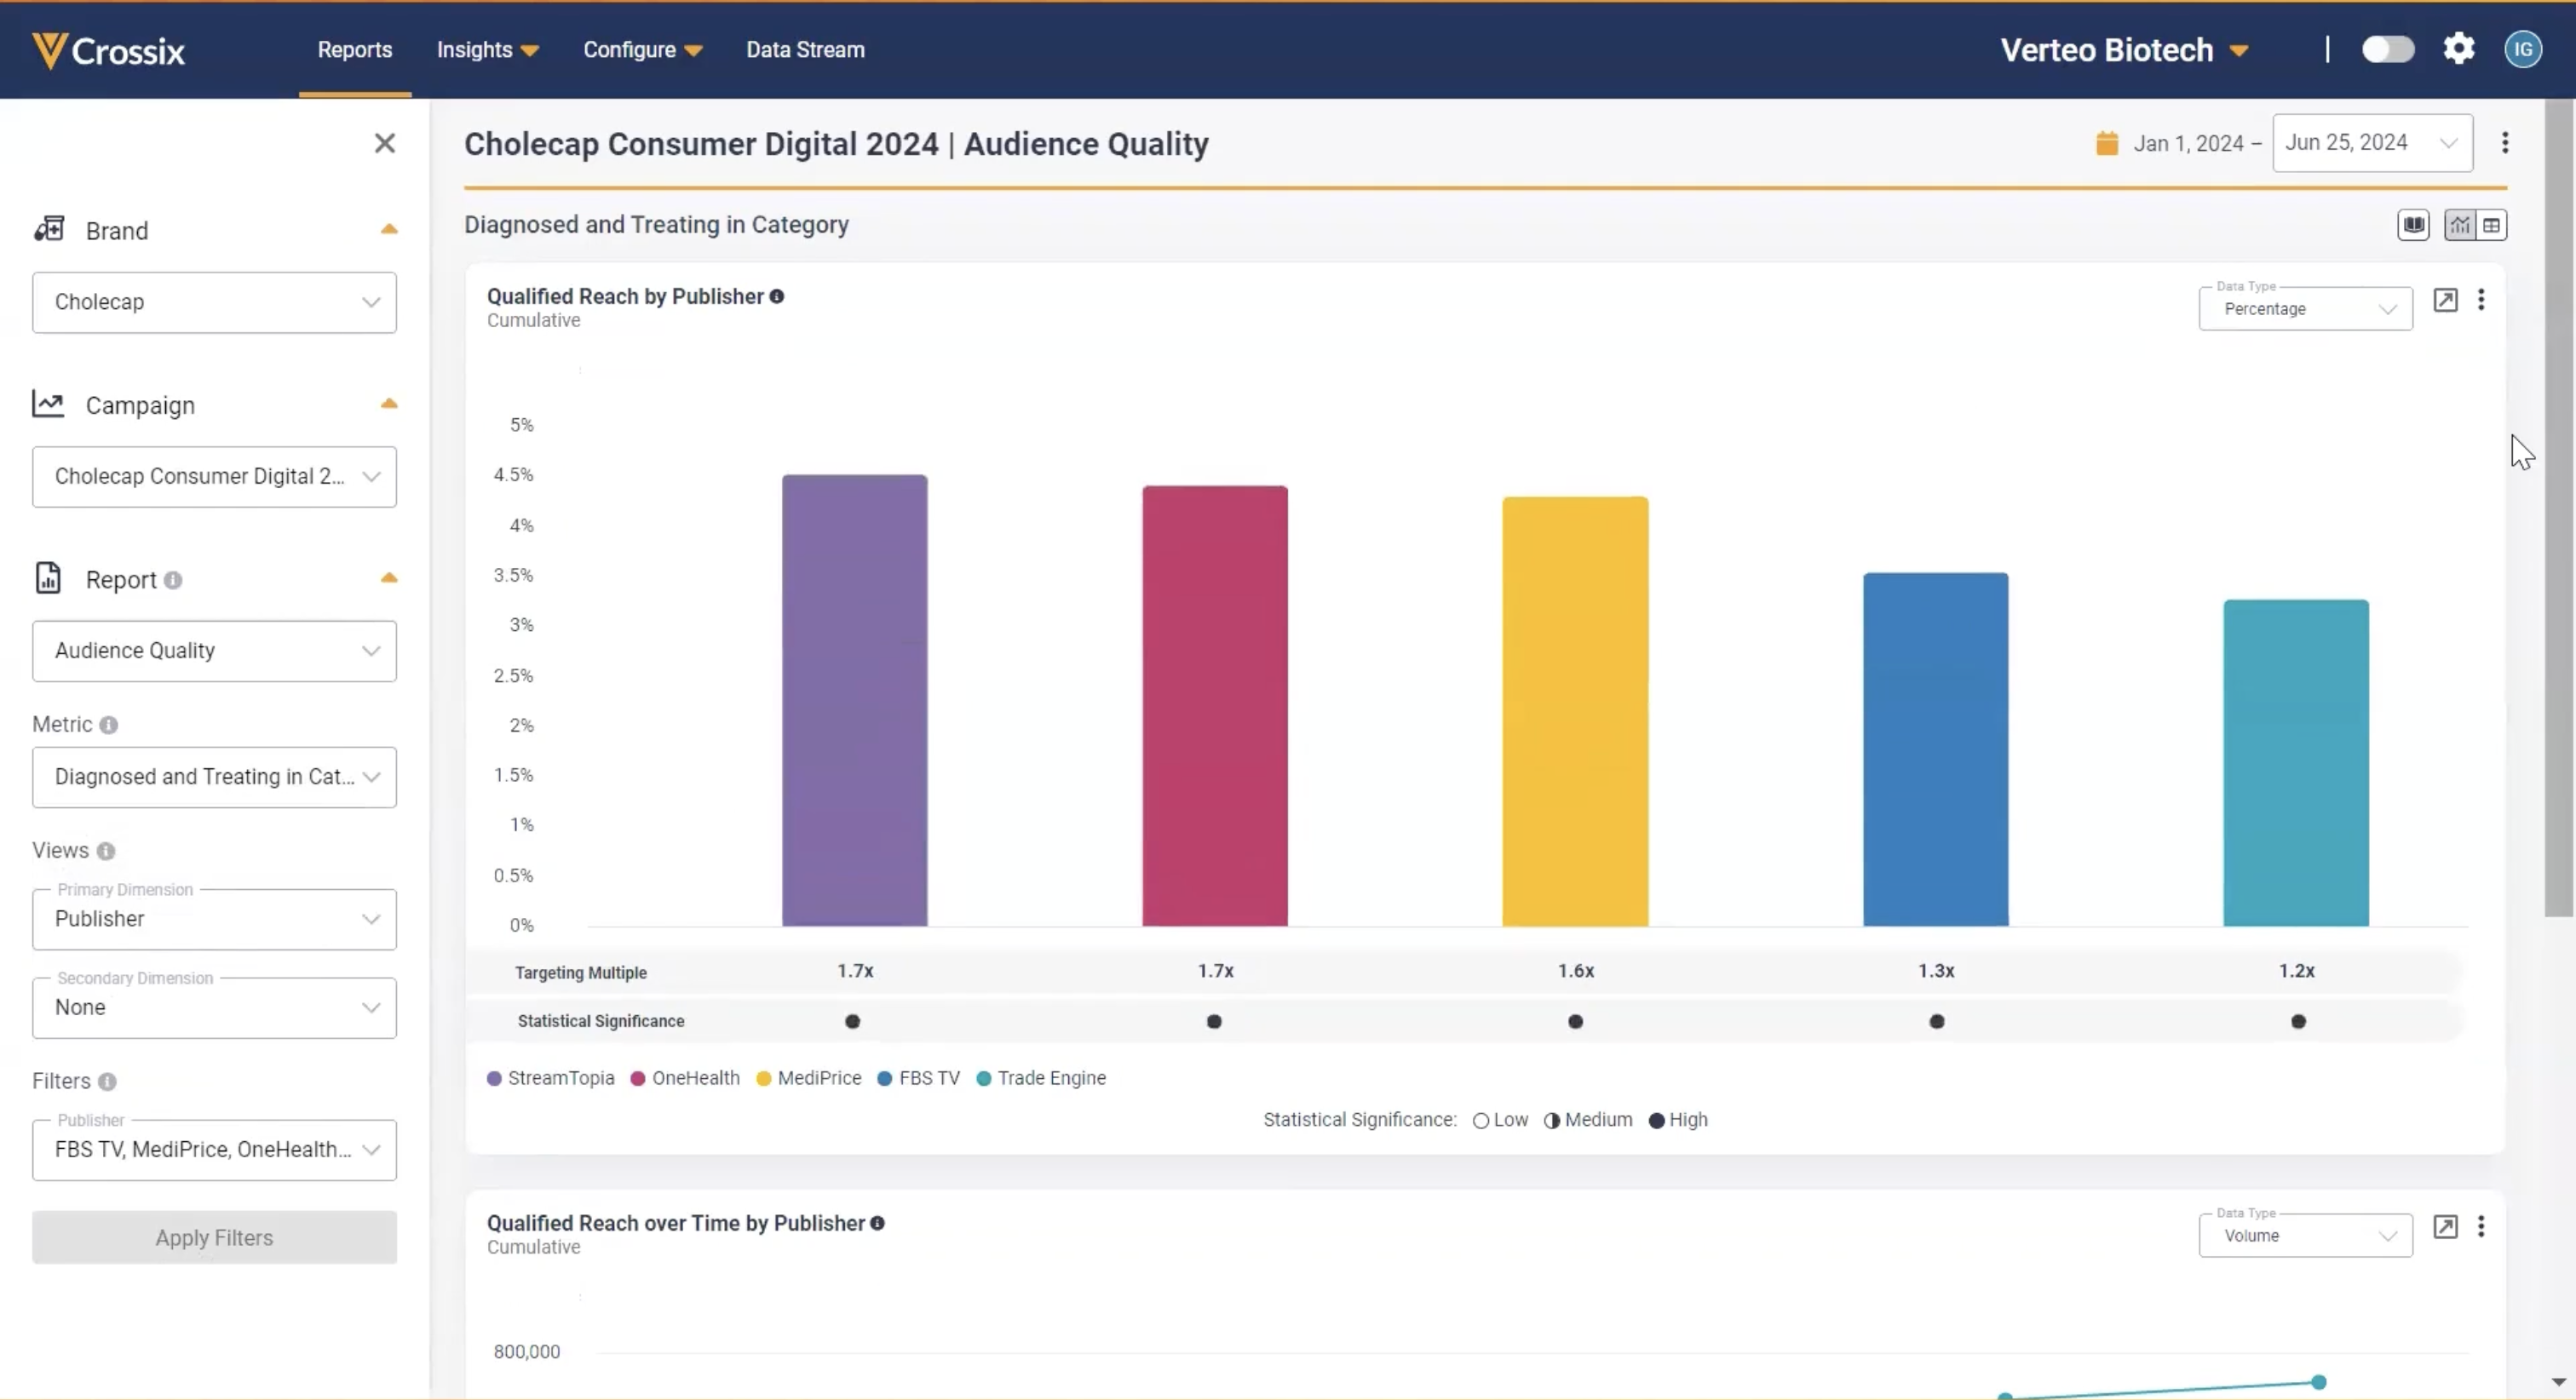Open the Insights menu
The height and width of the screenshot is (1400, 2576).
487,50
